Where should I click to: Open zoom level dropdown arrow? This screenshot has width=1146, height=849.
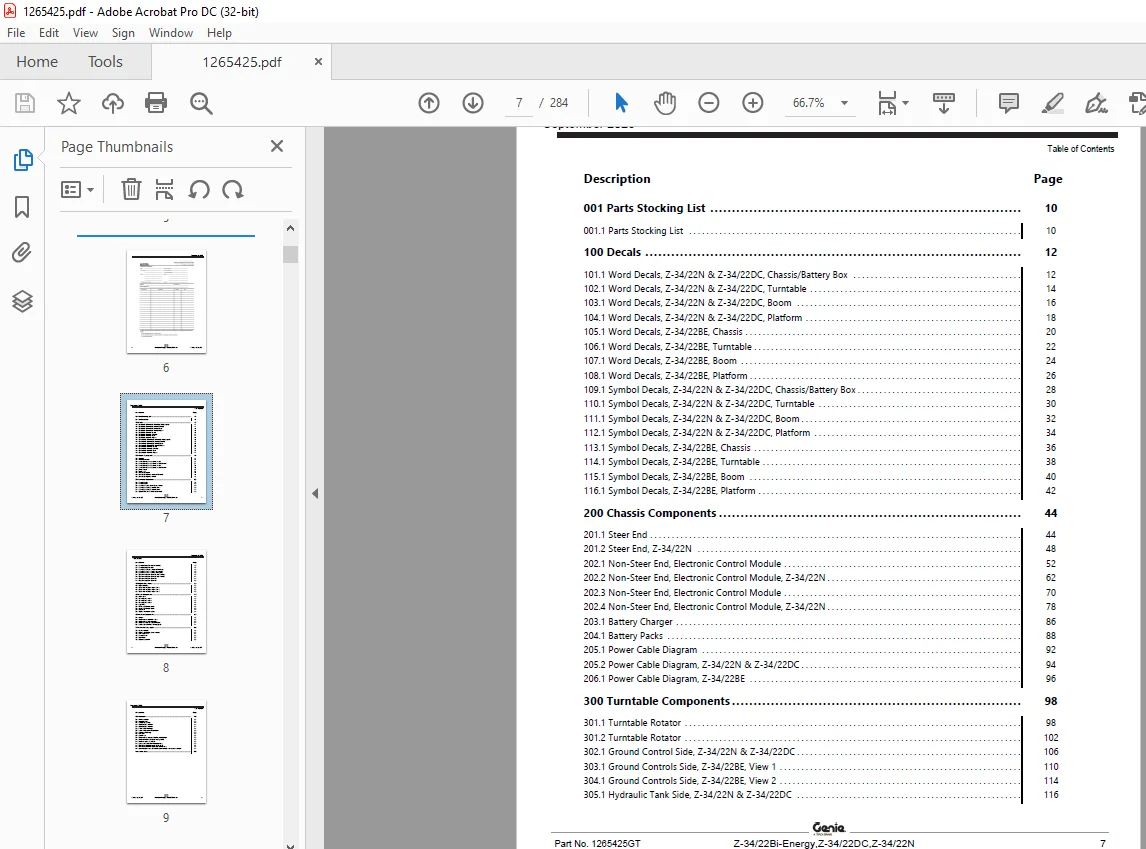[x=844, y=103]
